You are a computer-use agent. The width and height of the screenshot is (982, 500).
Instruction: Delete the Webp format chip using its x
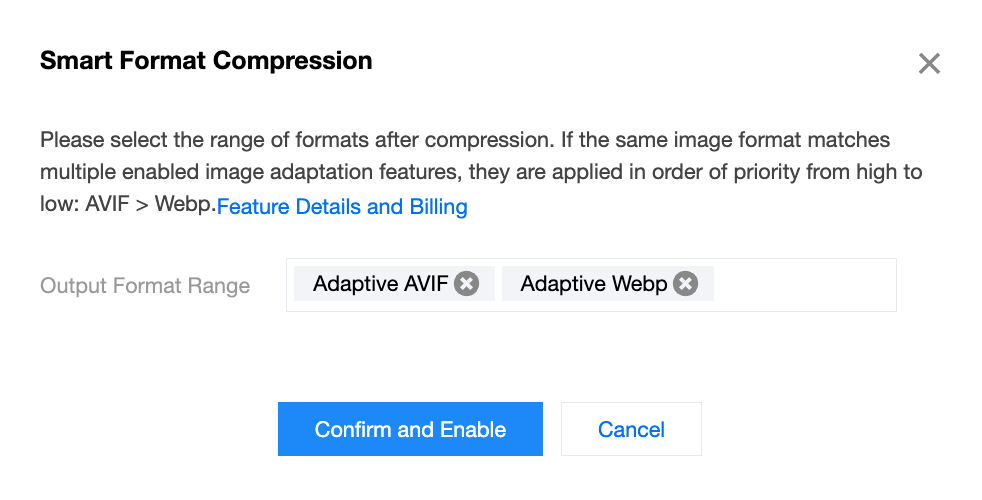pos(685,284)
